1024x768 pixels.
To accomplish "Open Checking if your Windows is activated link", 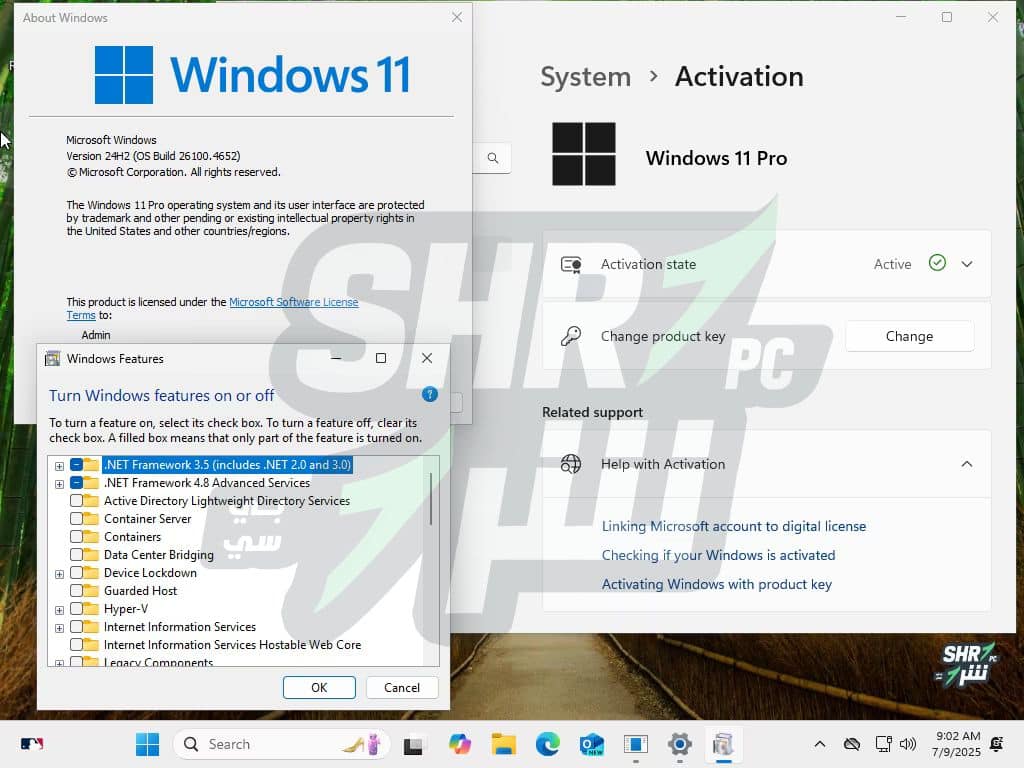I will point(718,555).
